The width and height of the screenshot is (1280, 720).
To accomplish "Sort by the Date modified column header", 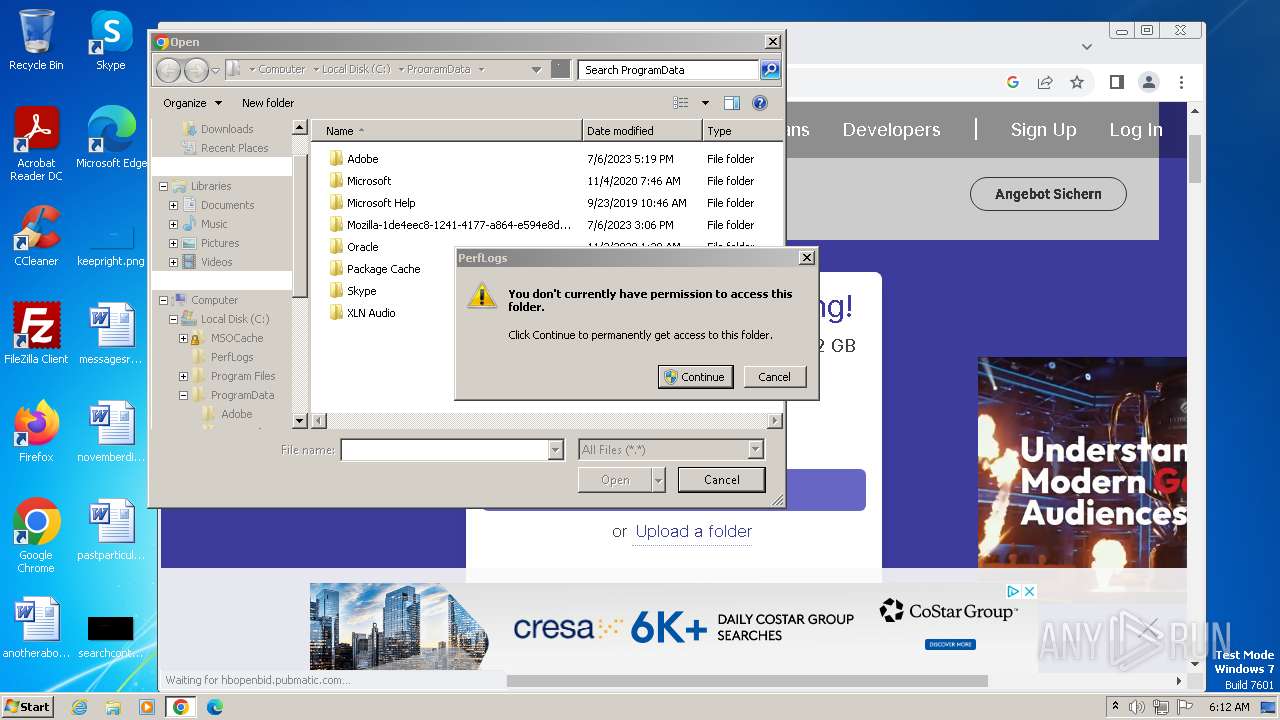I will [x=642, y=131].
